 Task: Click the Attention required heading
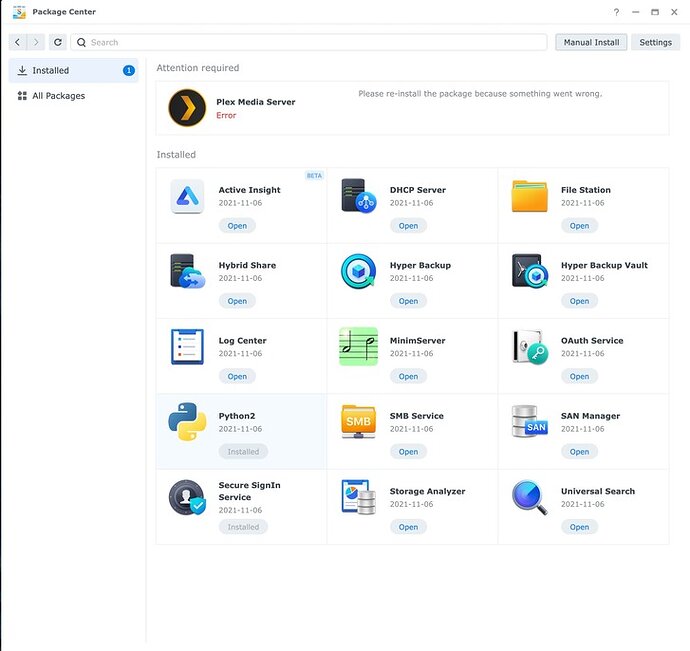[198, 68]
